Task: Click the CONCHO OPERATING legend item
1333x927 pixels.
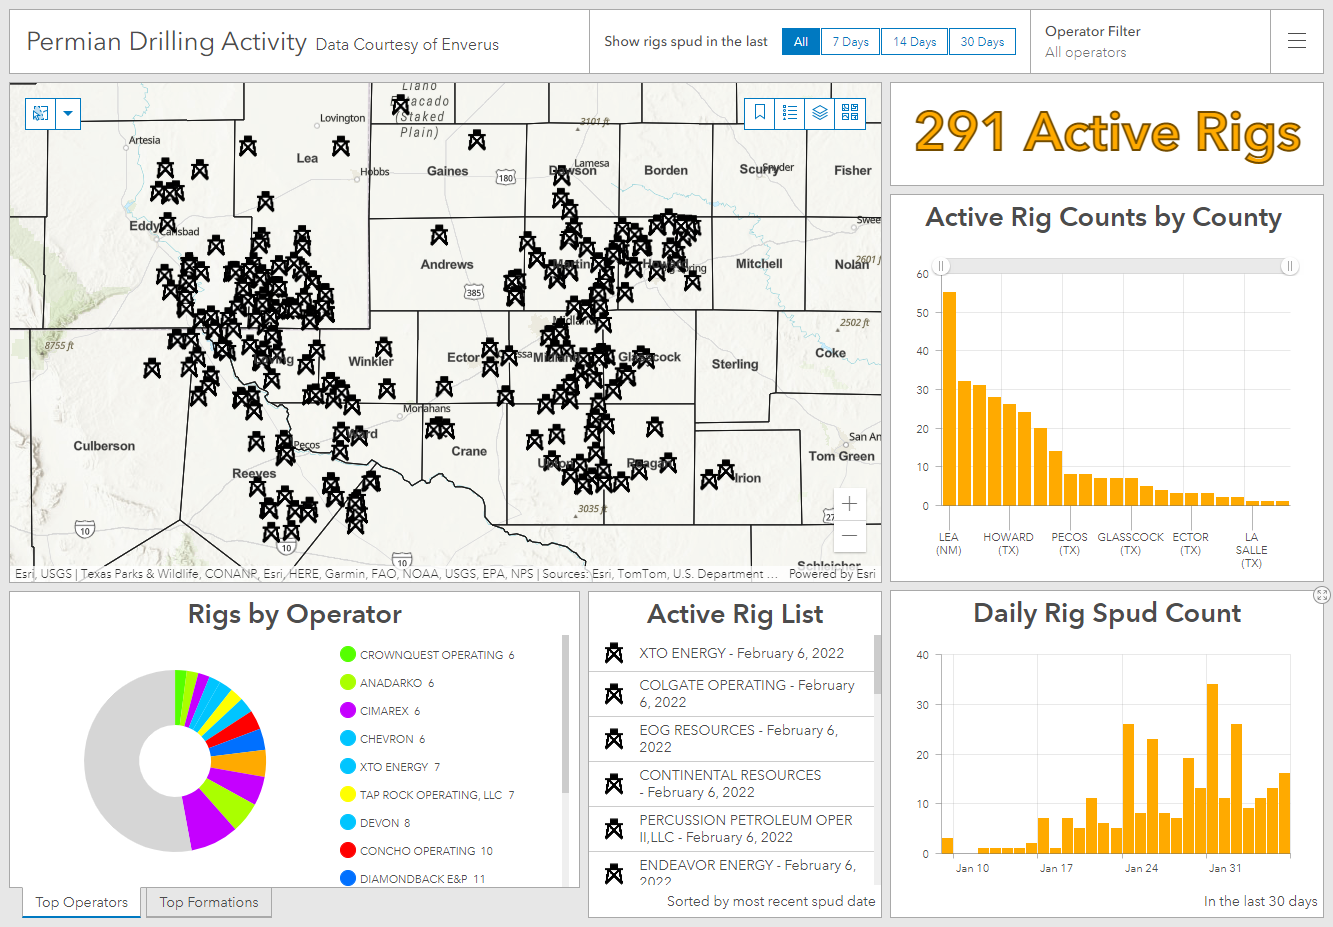Action: [x=426, y=851]
